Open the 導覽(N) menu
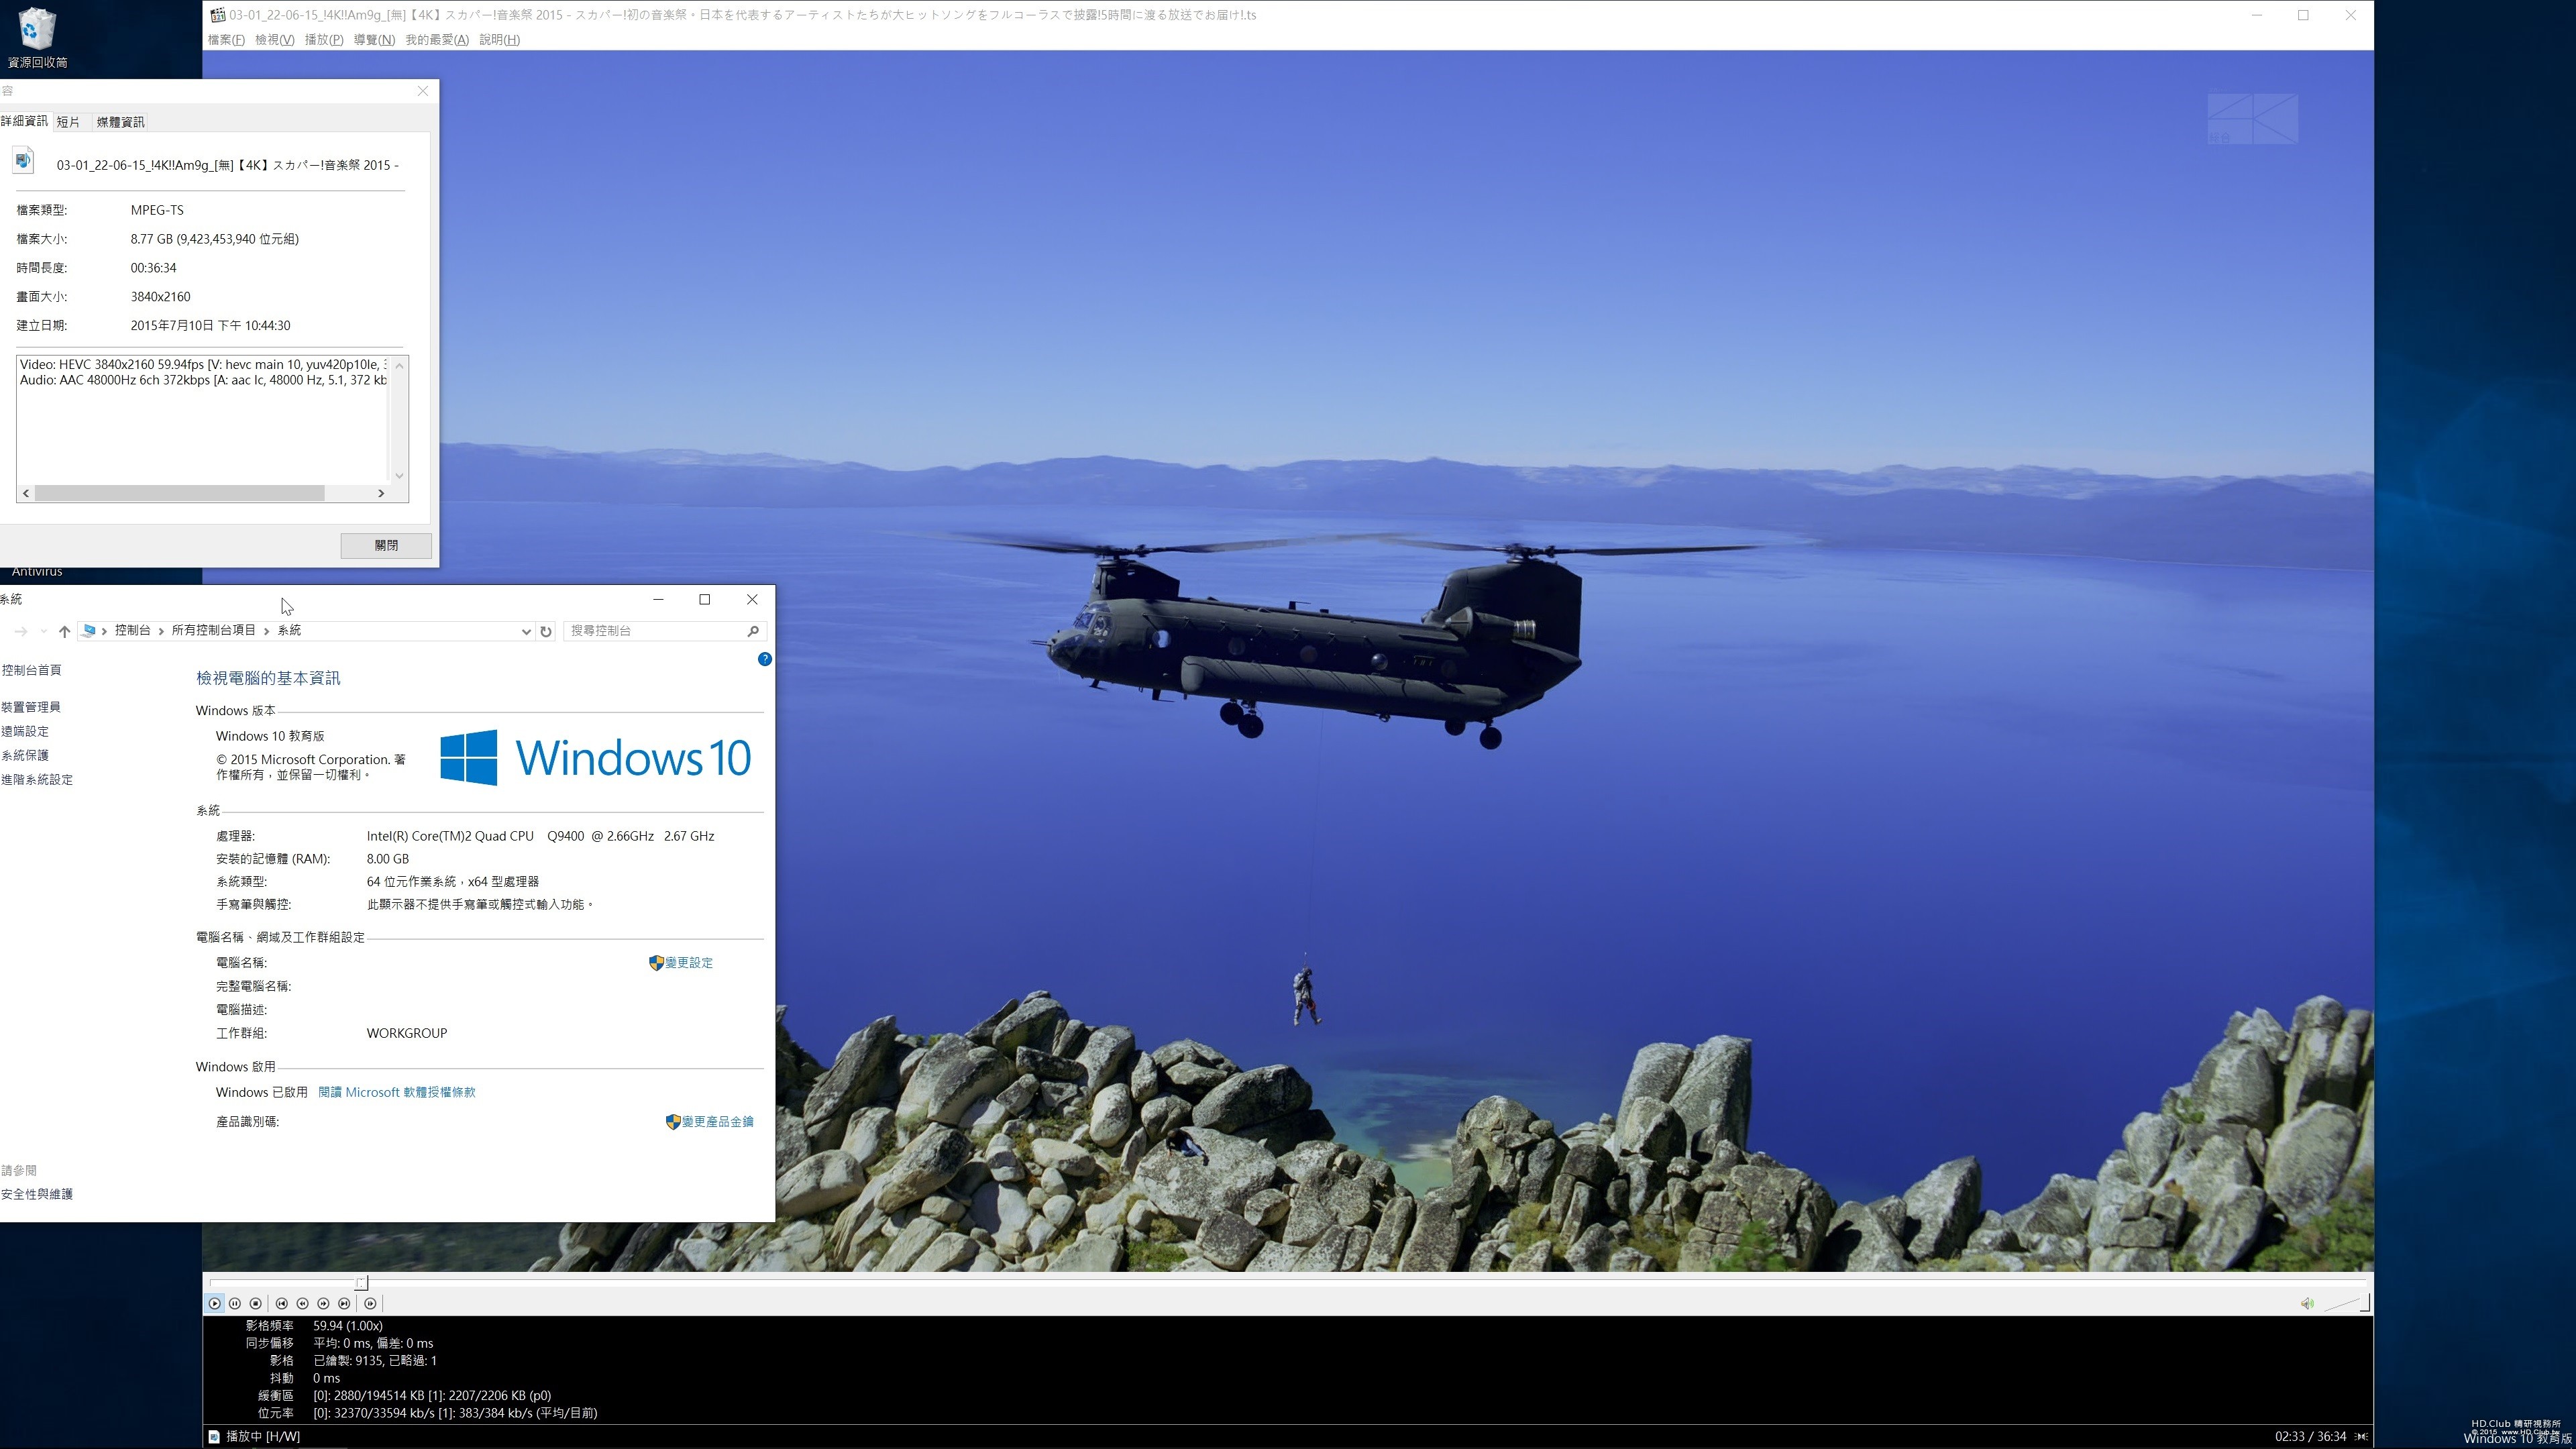Screen dimensions: 2576x1449 (374, 40)
